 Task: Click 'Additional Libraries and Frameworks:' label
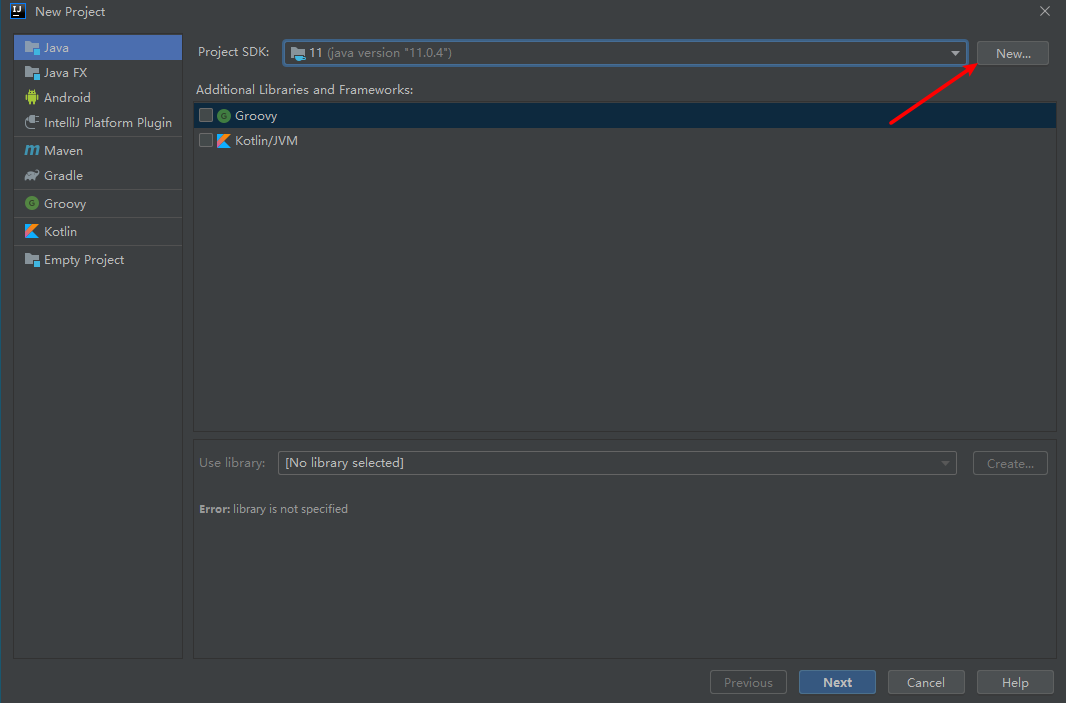(305, 90)
